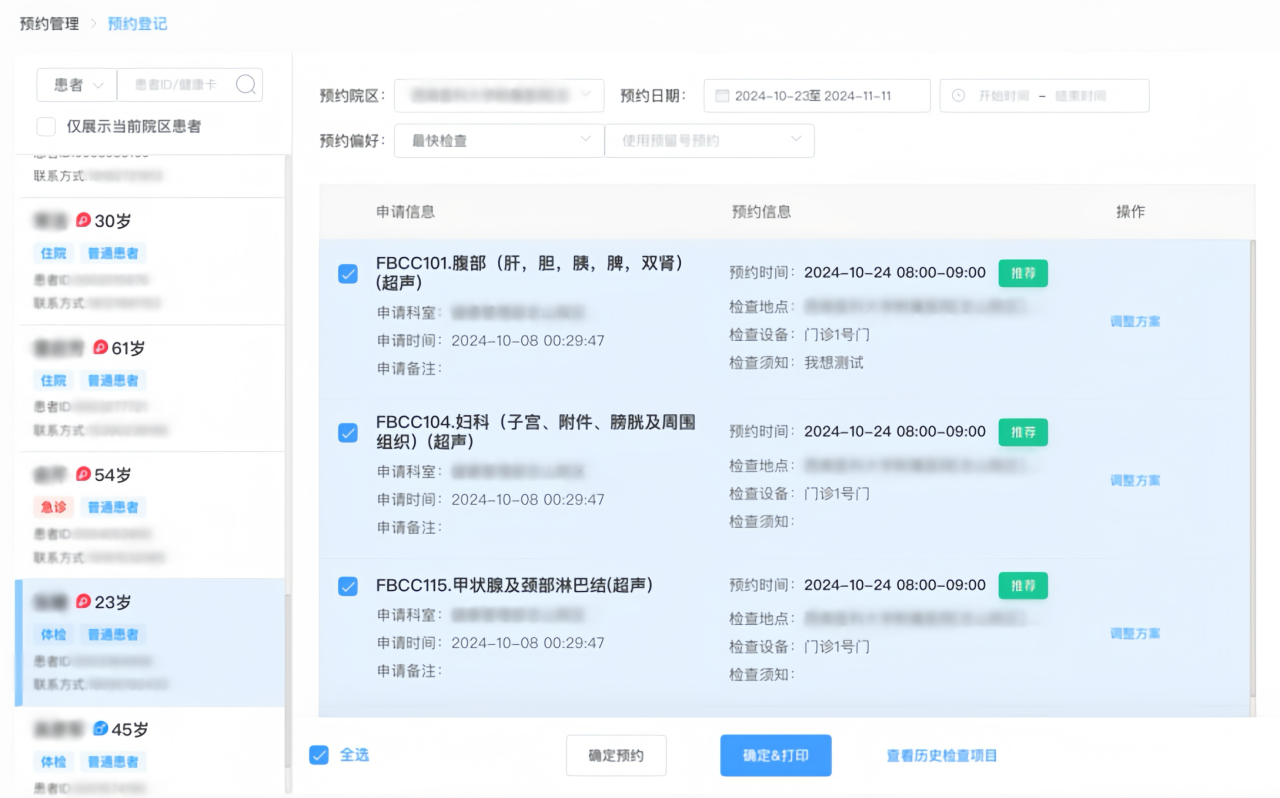
Task: Click the 确定&打印 button
Action: 776,755
